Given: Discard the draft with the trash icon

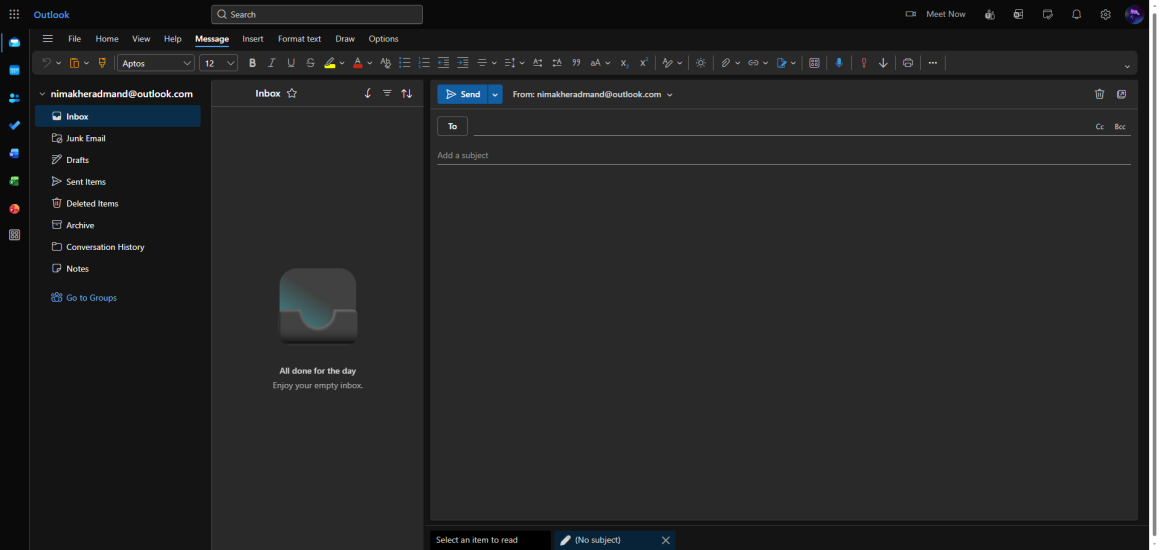Looking at the screenshot, I should click(1100, 94).
